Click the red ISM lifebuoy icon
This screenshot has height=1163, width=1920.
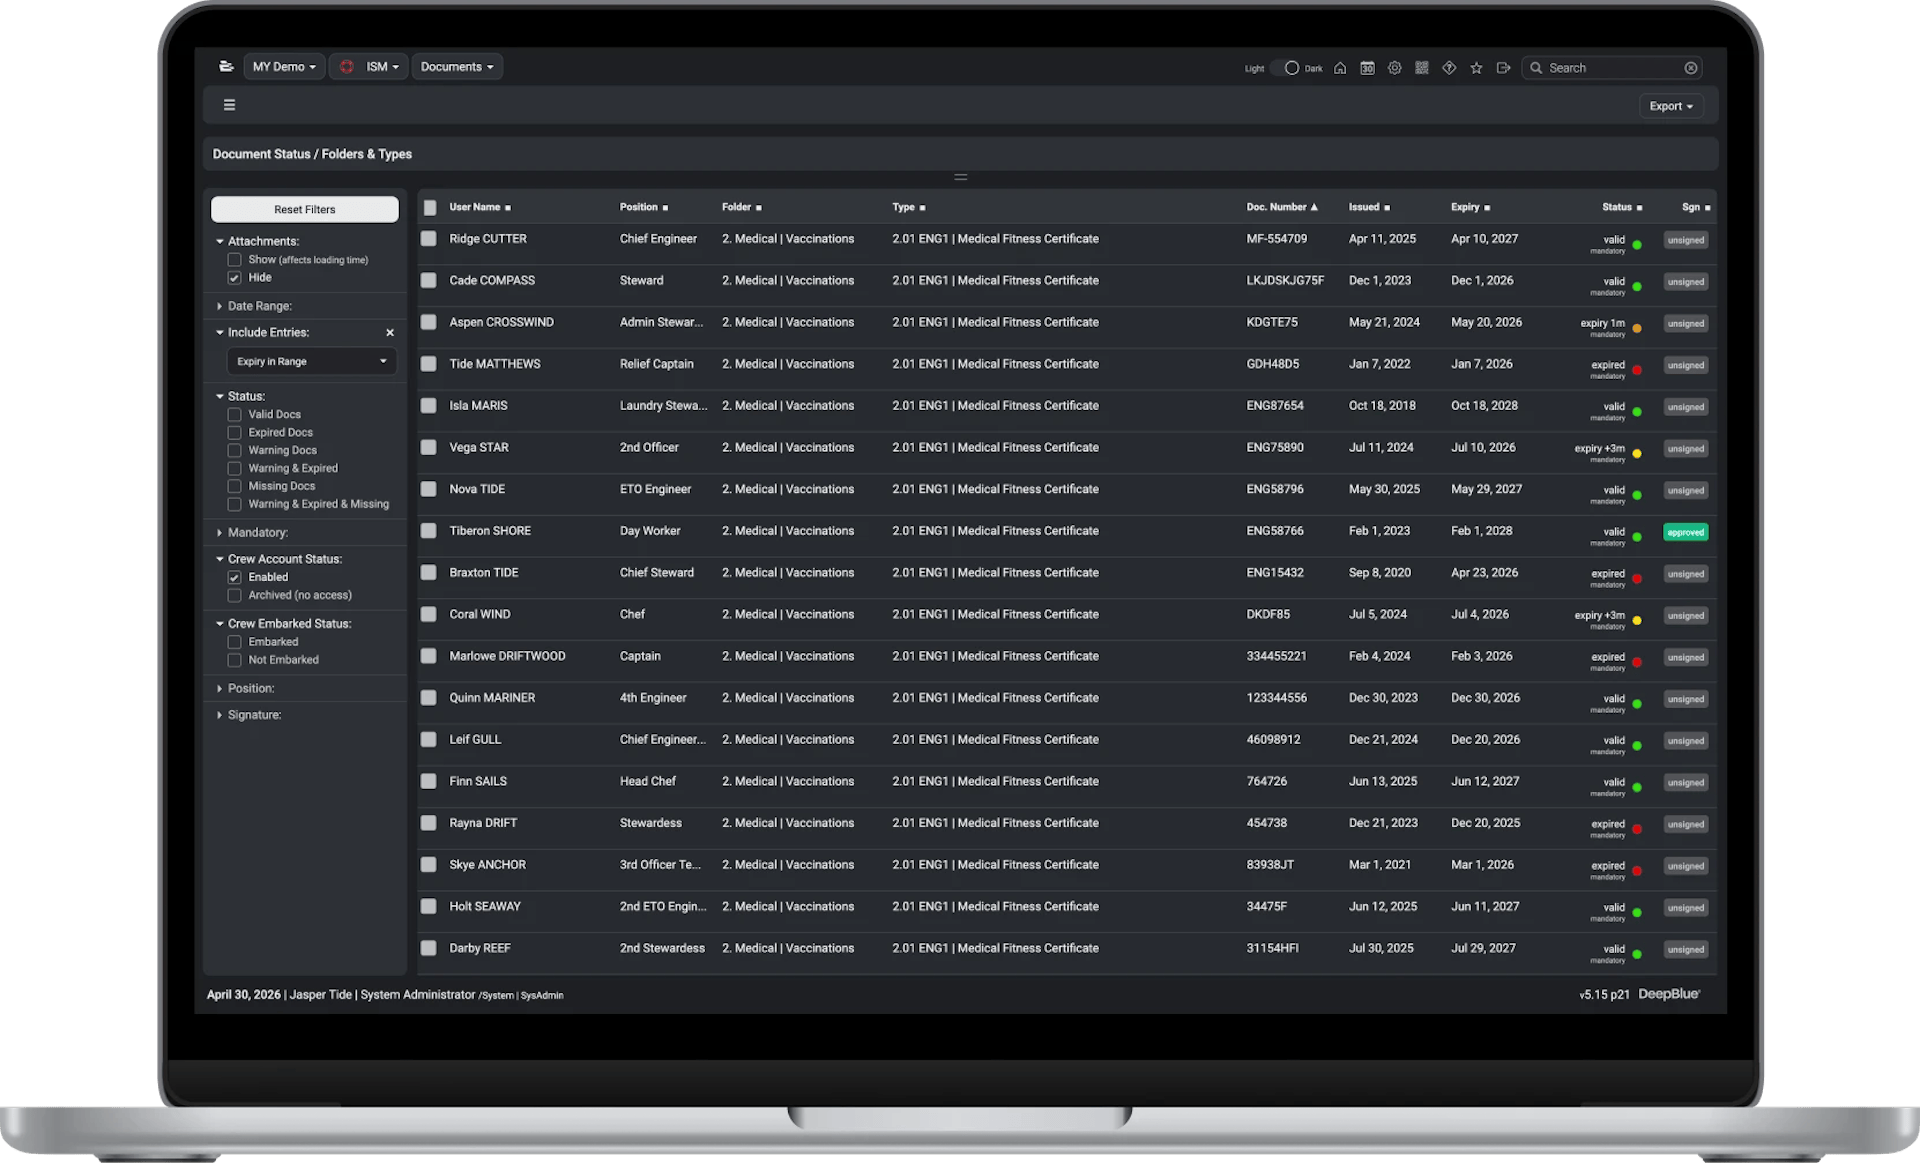coord(347,67)
